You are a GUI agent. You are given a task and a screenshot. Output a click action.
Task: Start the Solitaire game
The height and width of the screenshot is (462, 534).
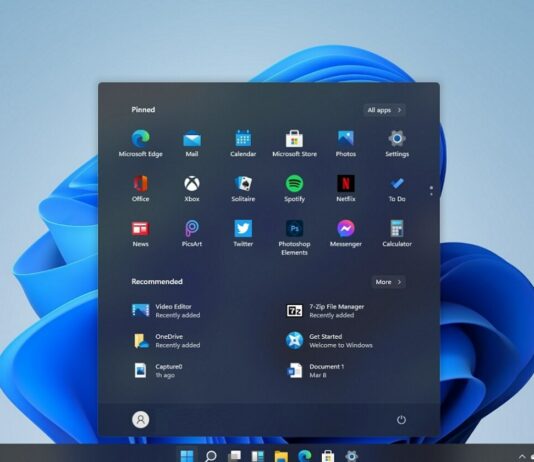243,189
